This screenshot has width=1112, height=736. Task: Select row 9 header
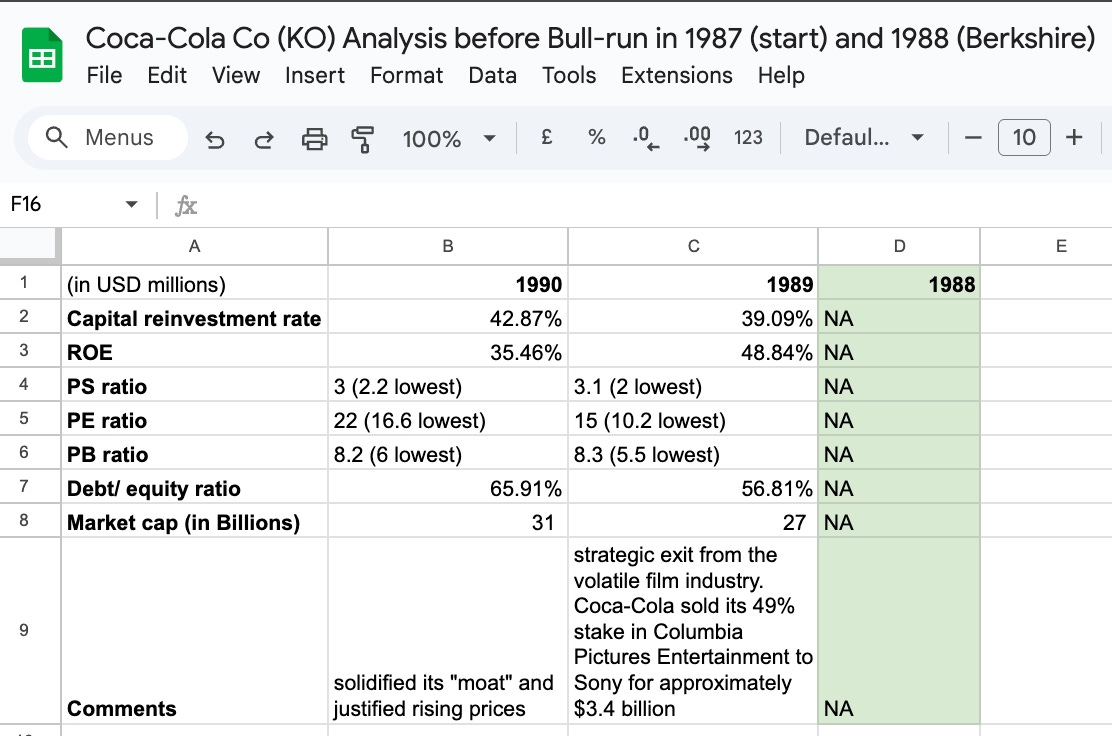(x=29, y=630)
